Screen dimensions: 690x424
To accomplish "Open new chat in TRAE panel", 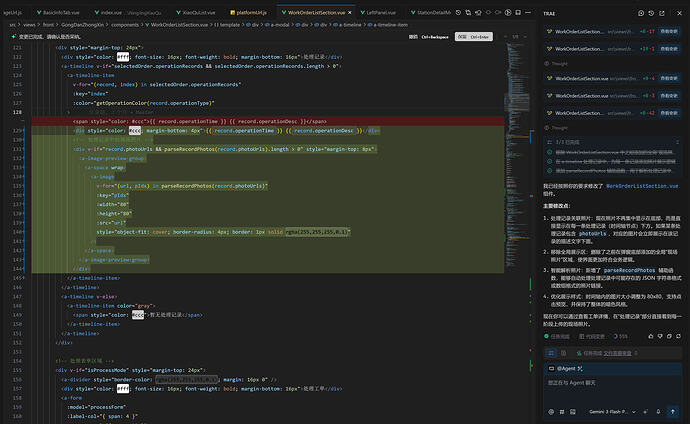I will [x=641, y=13].
